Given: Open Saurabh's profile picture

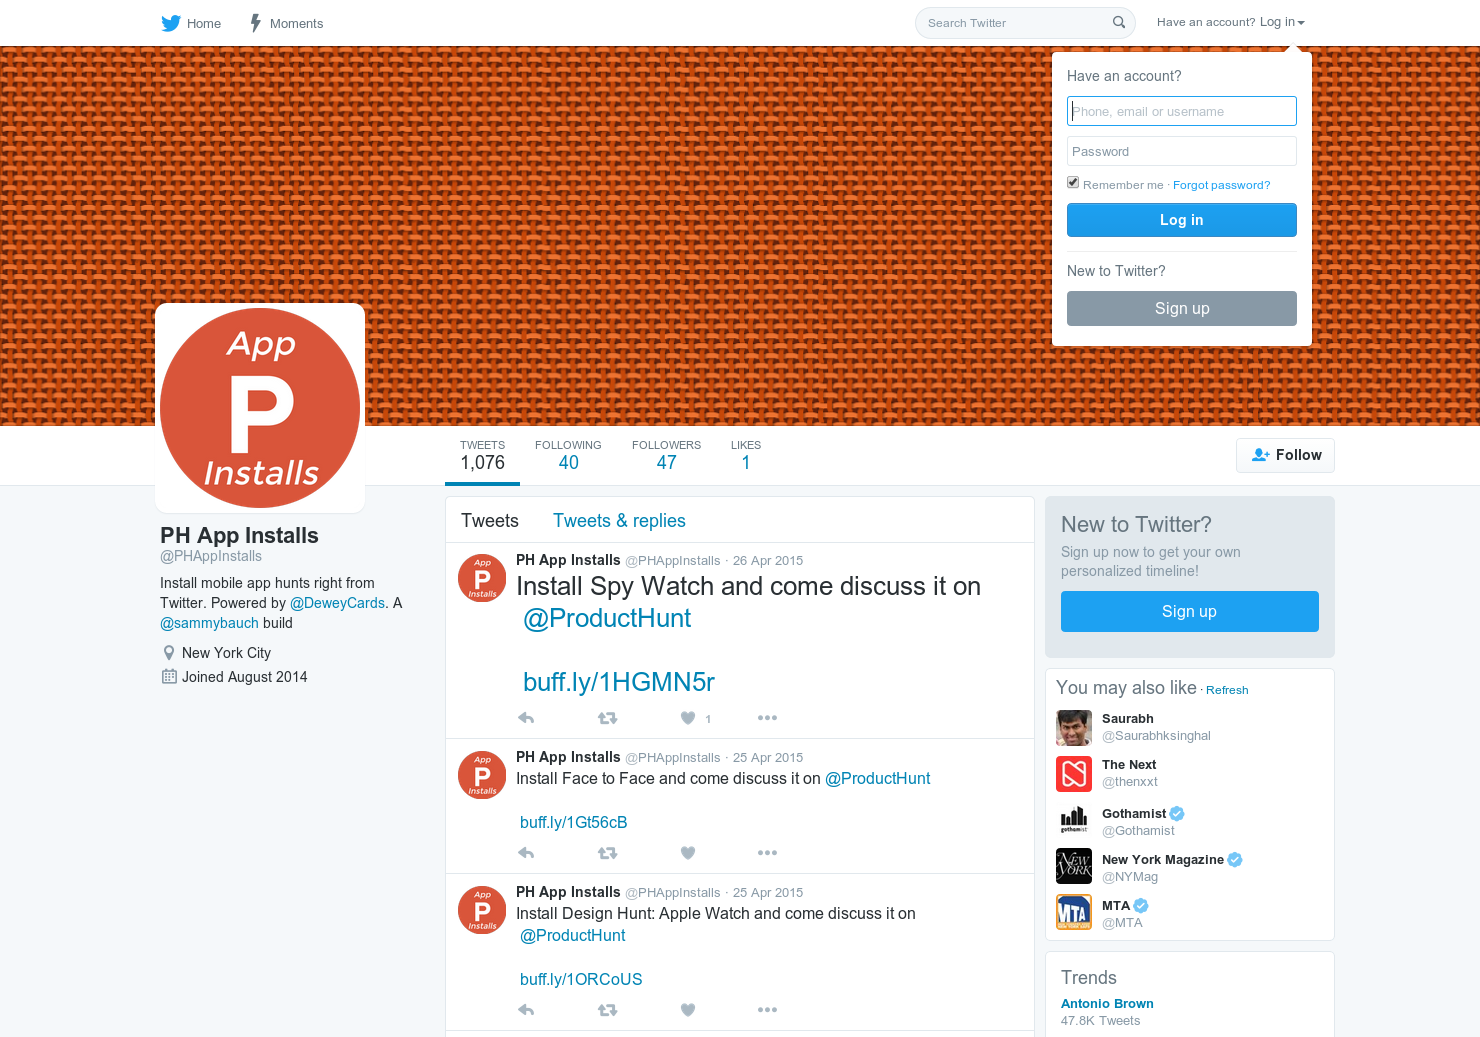Looking at the screenshot, I should coord(1074,728).
